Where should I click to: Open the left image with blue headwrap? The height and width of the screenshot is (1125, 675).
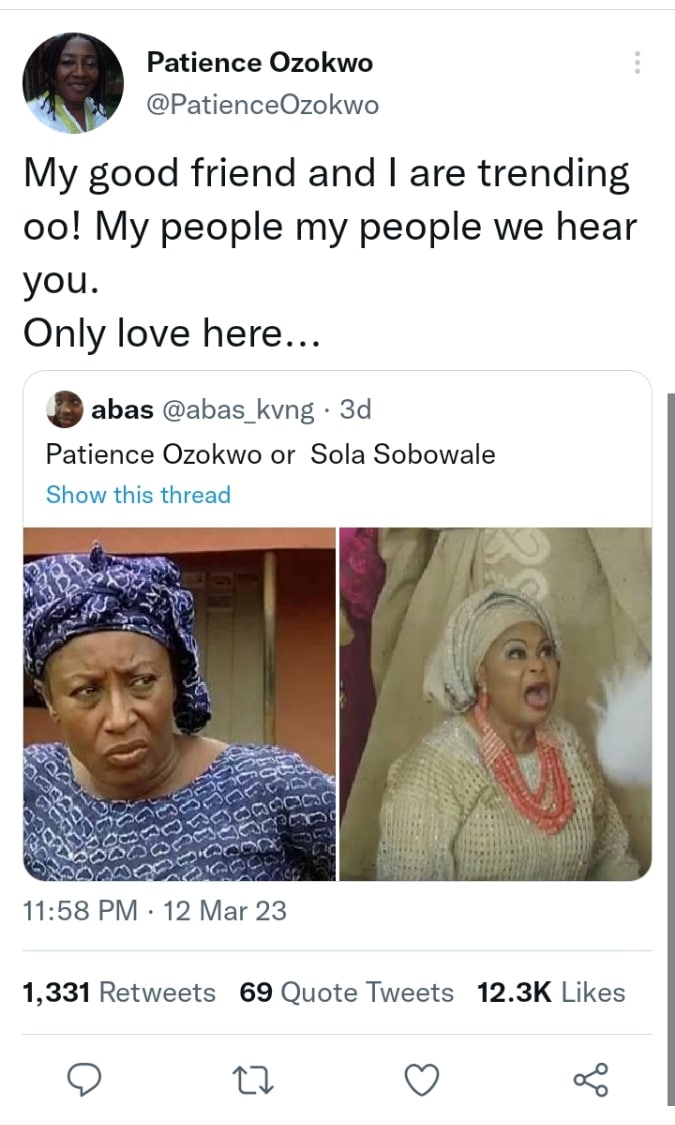[x=180, y=704]
